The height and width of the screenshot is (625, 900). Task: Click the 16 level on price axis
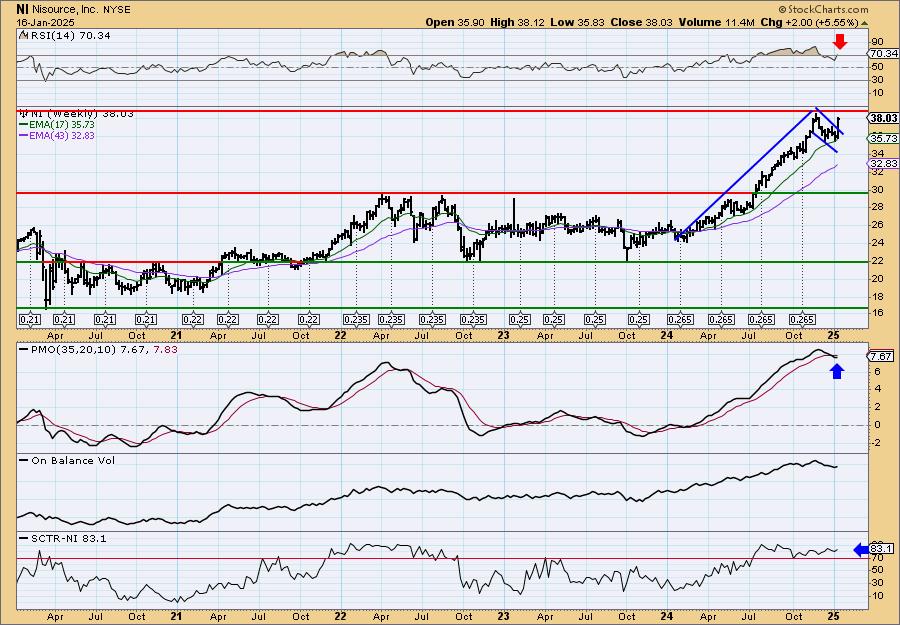tap(877, 314)
